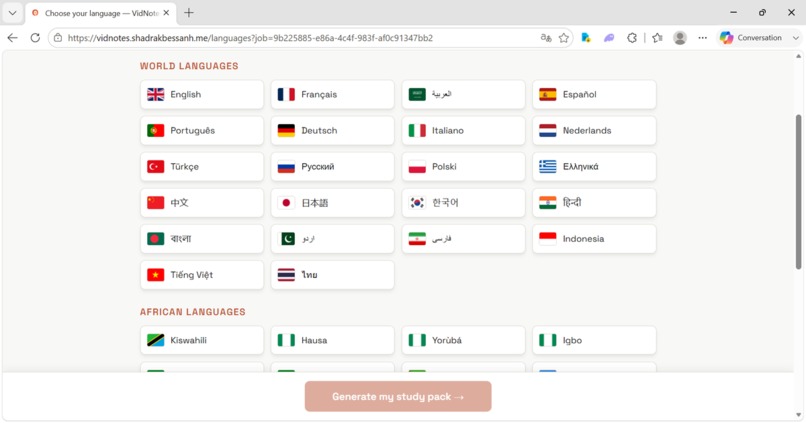Select Русский language card

pyautogui.click(x=333, y=167)
